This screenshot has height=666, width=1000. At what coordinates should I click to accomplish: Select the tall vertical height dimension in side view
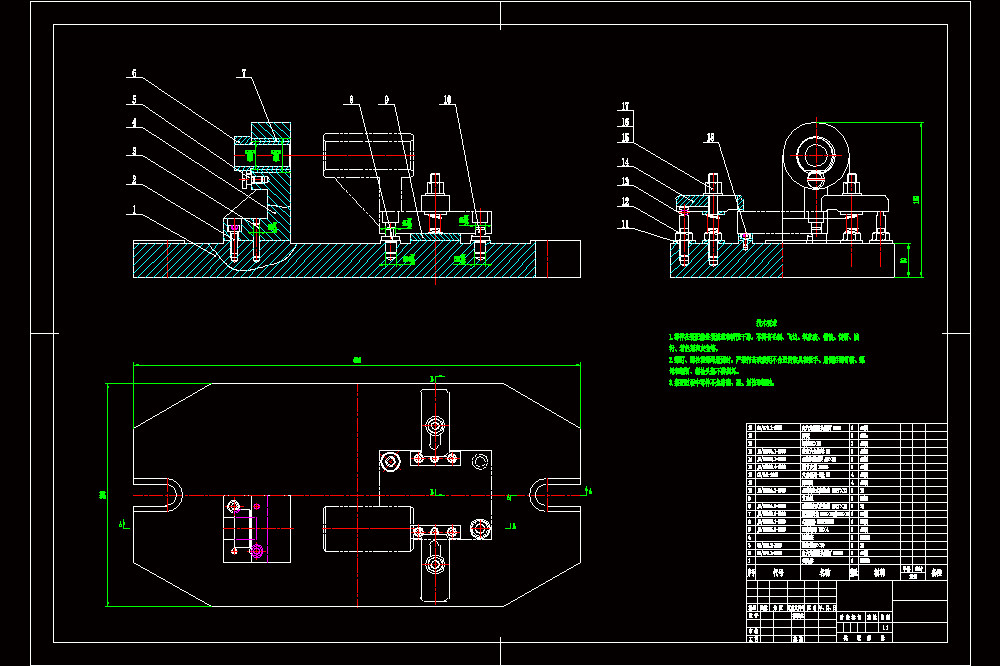(x=920, y=200)
